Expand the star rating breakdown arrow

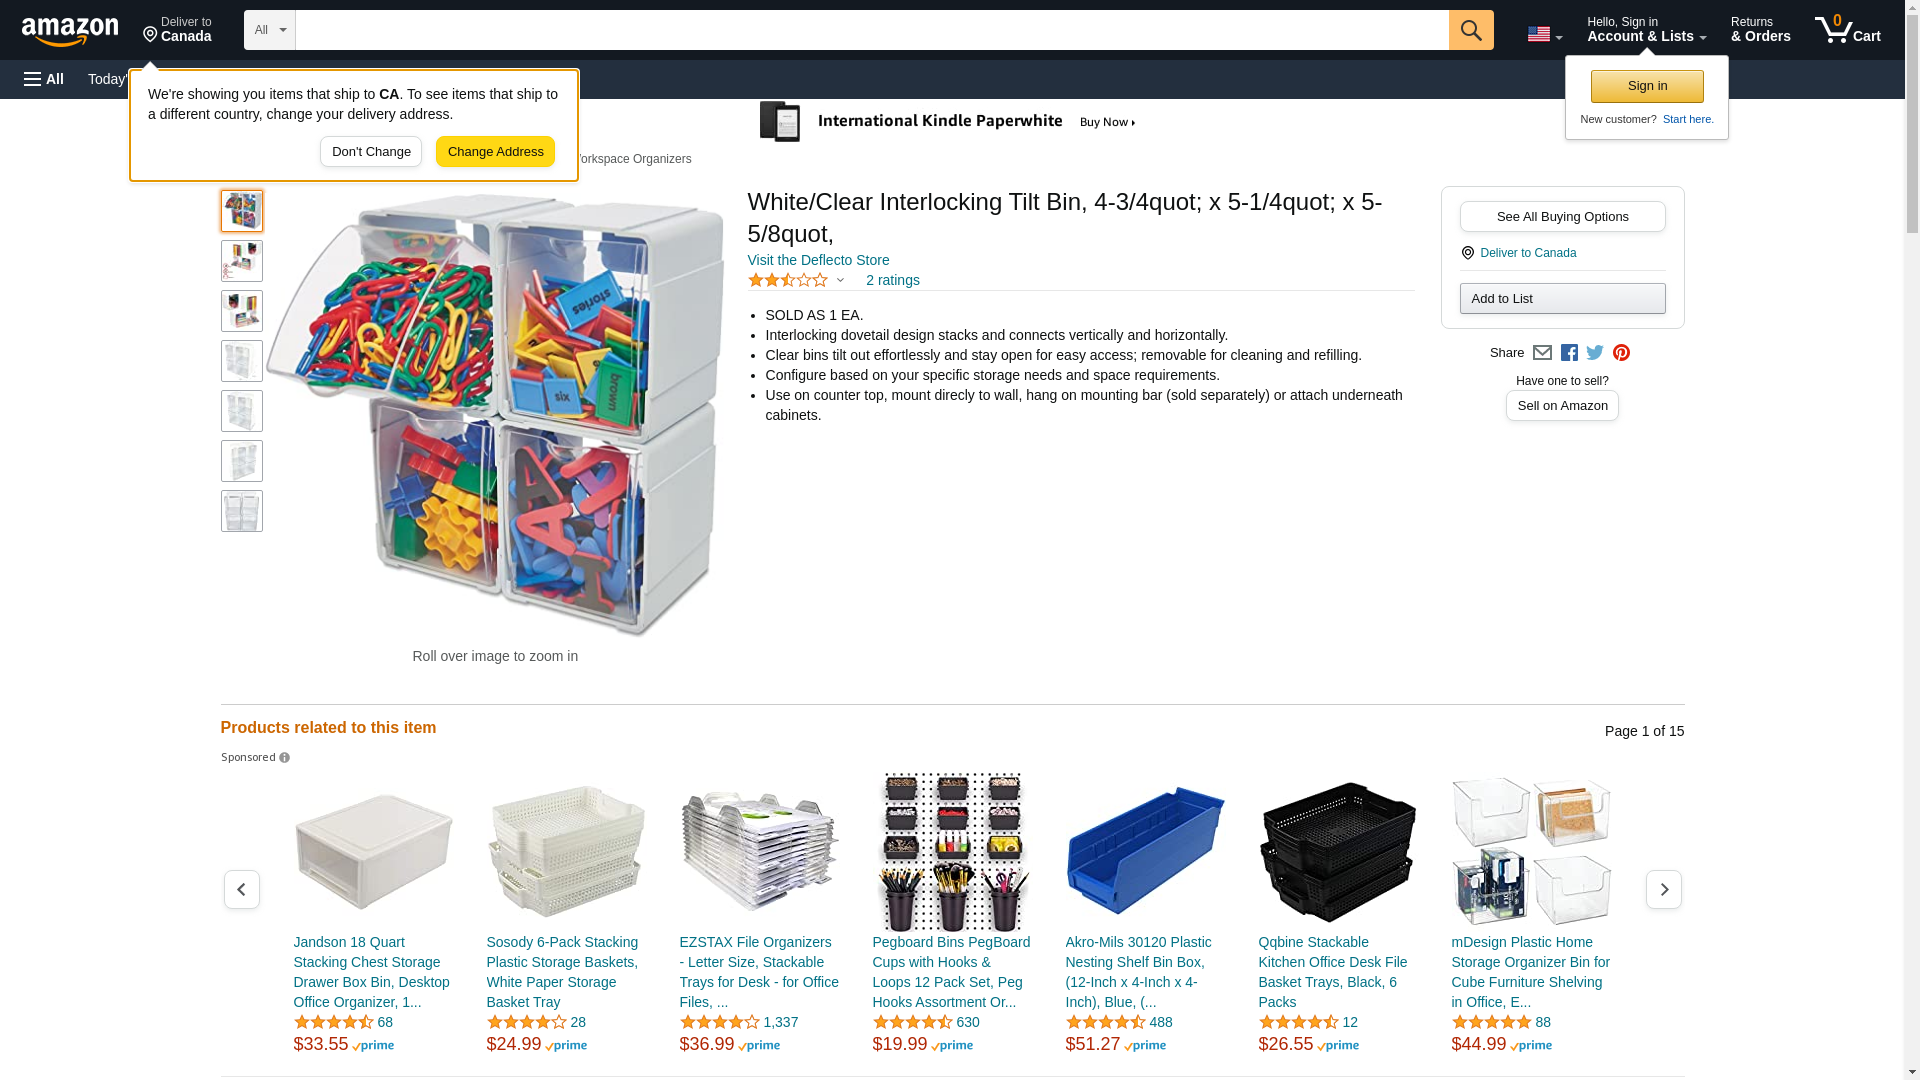pyautogui.click(x=840, y=280)
